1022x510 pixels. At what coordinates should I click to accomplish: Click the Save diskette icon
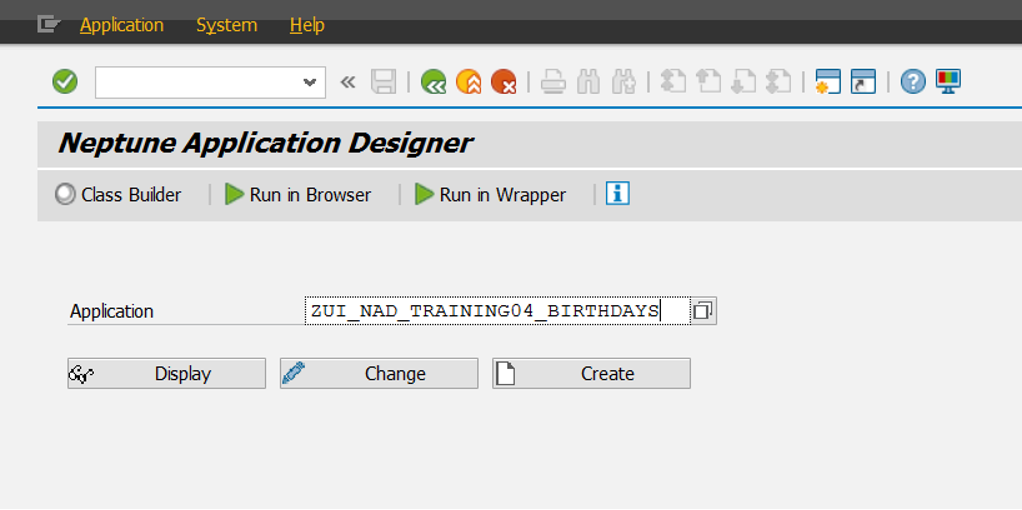pyautogui.click(x=383, y=82)
